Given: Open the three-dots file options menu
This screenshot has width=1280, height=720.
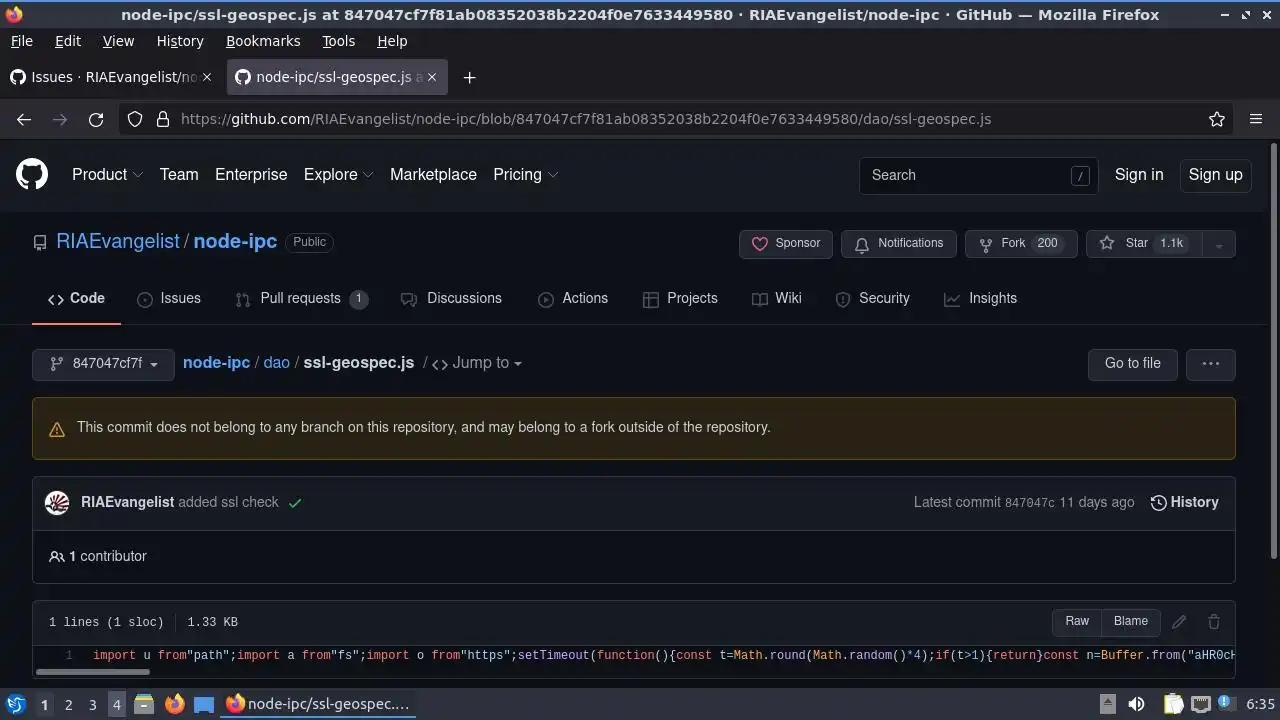Looking at the screenshot, I should point(1211,364).
